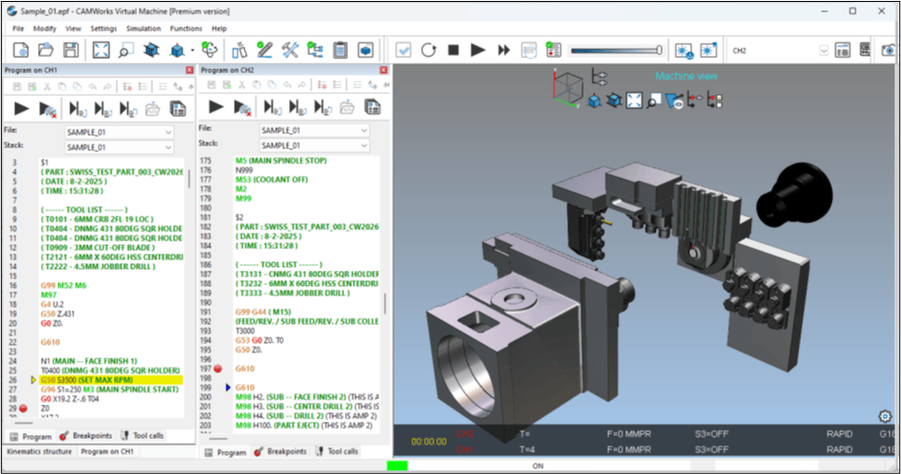901x474 pixels.
Task: Open the Modify menu
Action: coord(44,28)
